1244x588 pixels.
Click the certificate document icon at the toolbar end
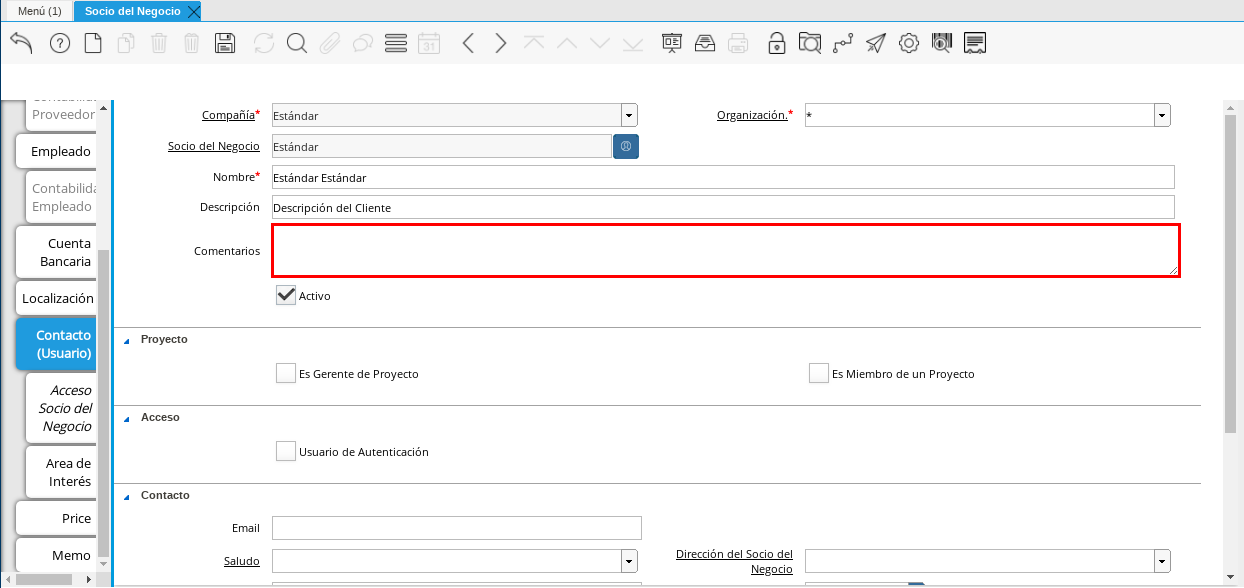pyautogui.click(x=976, y=43)
